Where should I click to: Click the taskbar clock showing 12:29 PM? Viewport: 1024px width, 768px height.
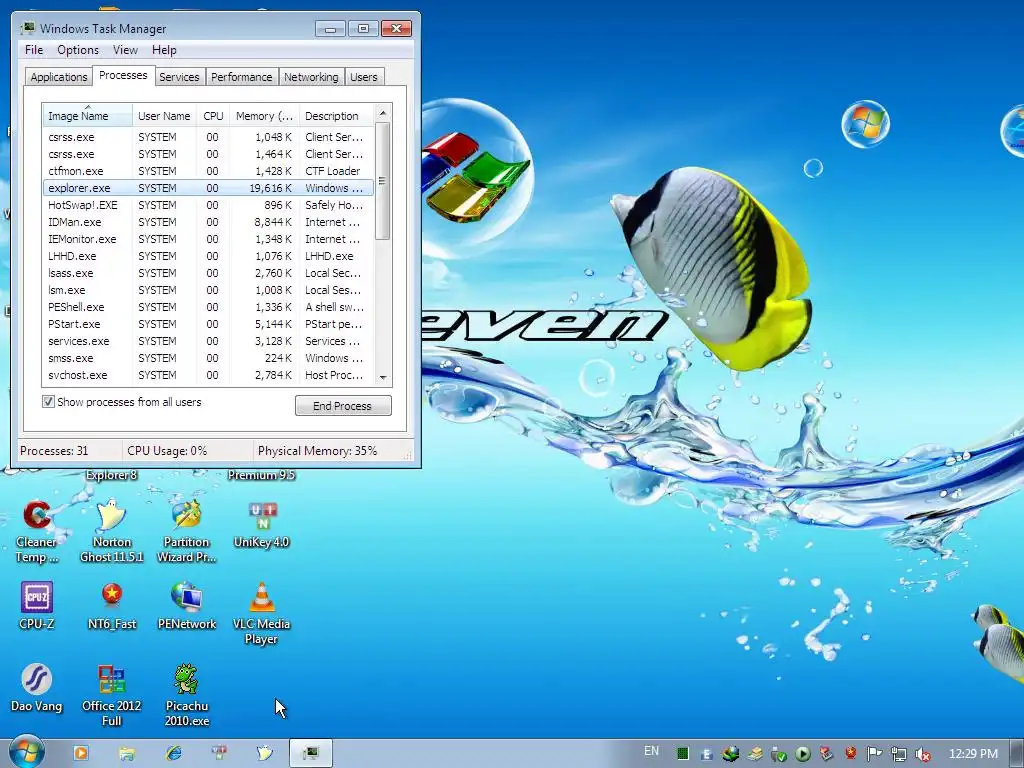pos(973,754)
